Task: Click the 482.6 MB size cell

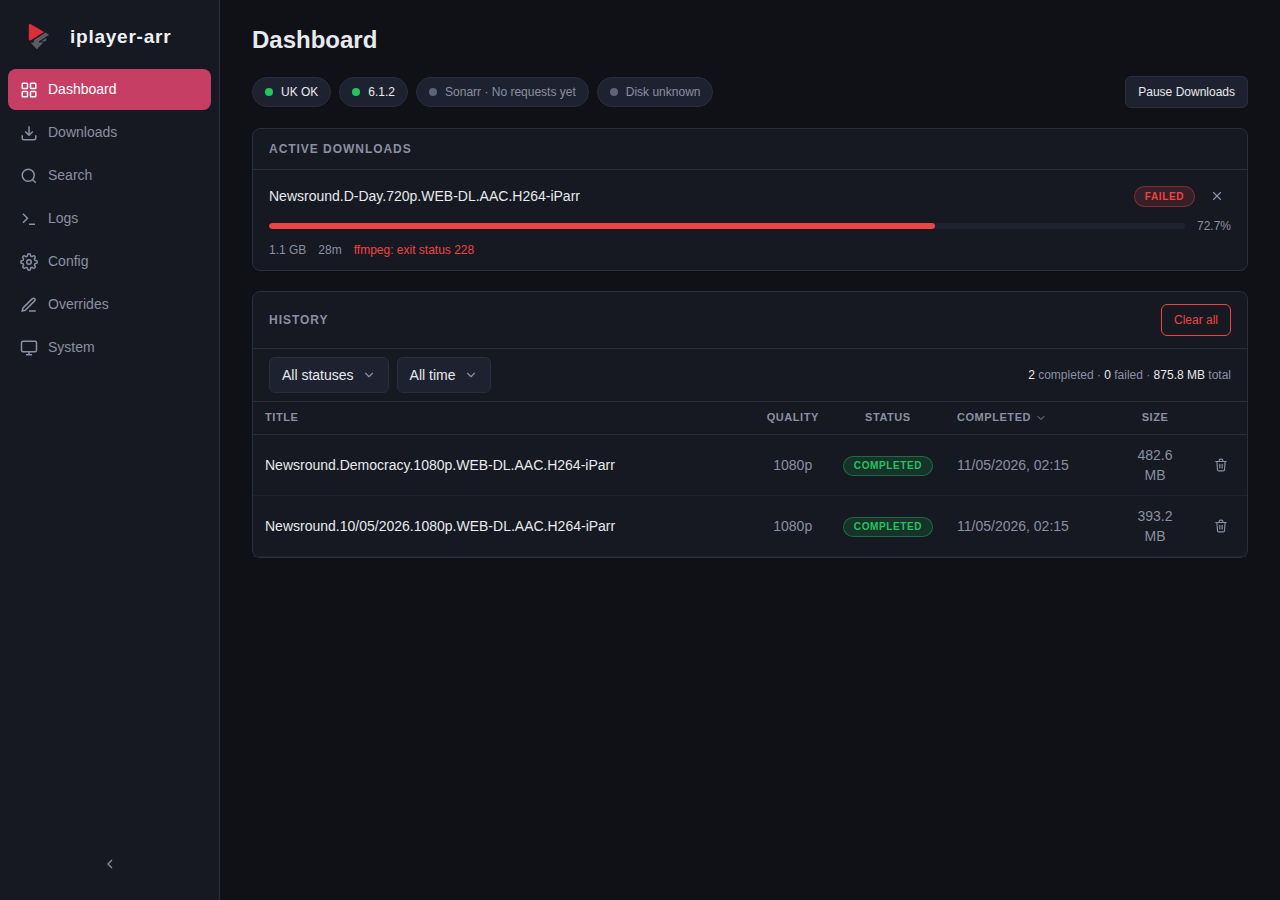Action: 1155,465
